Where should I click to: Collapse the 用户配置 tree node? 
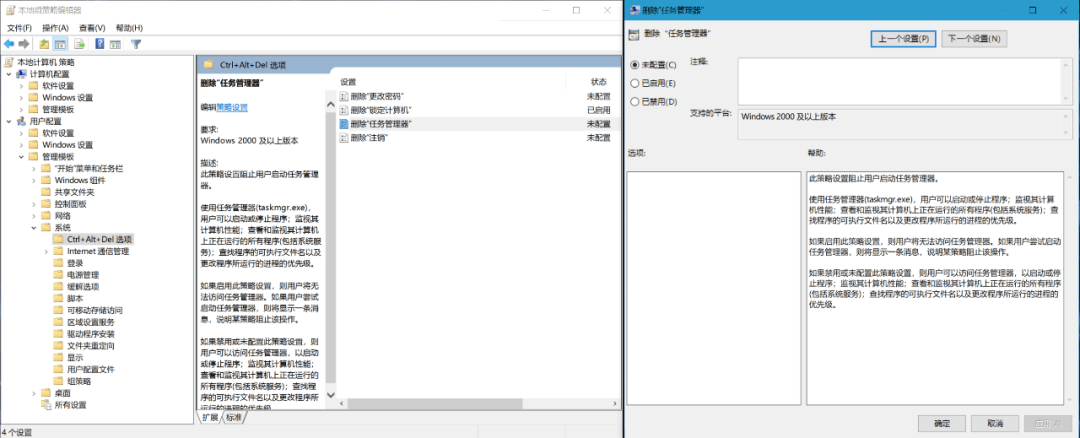8,121
